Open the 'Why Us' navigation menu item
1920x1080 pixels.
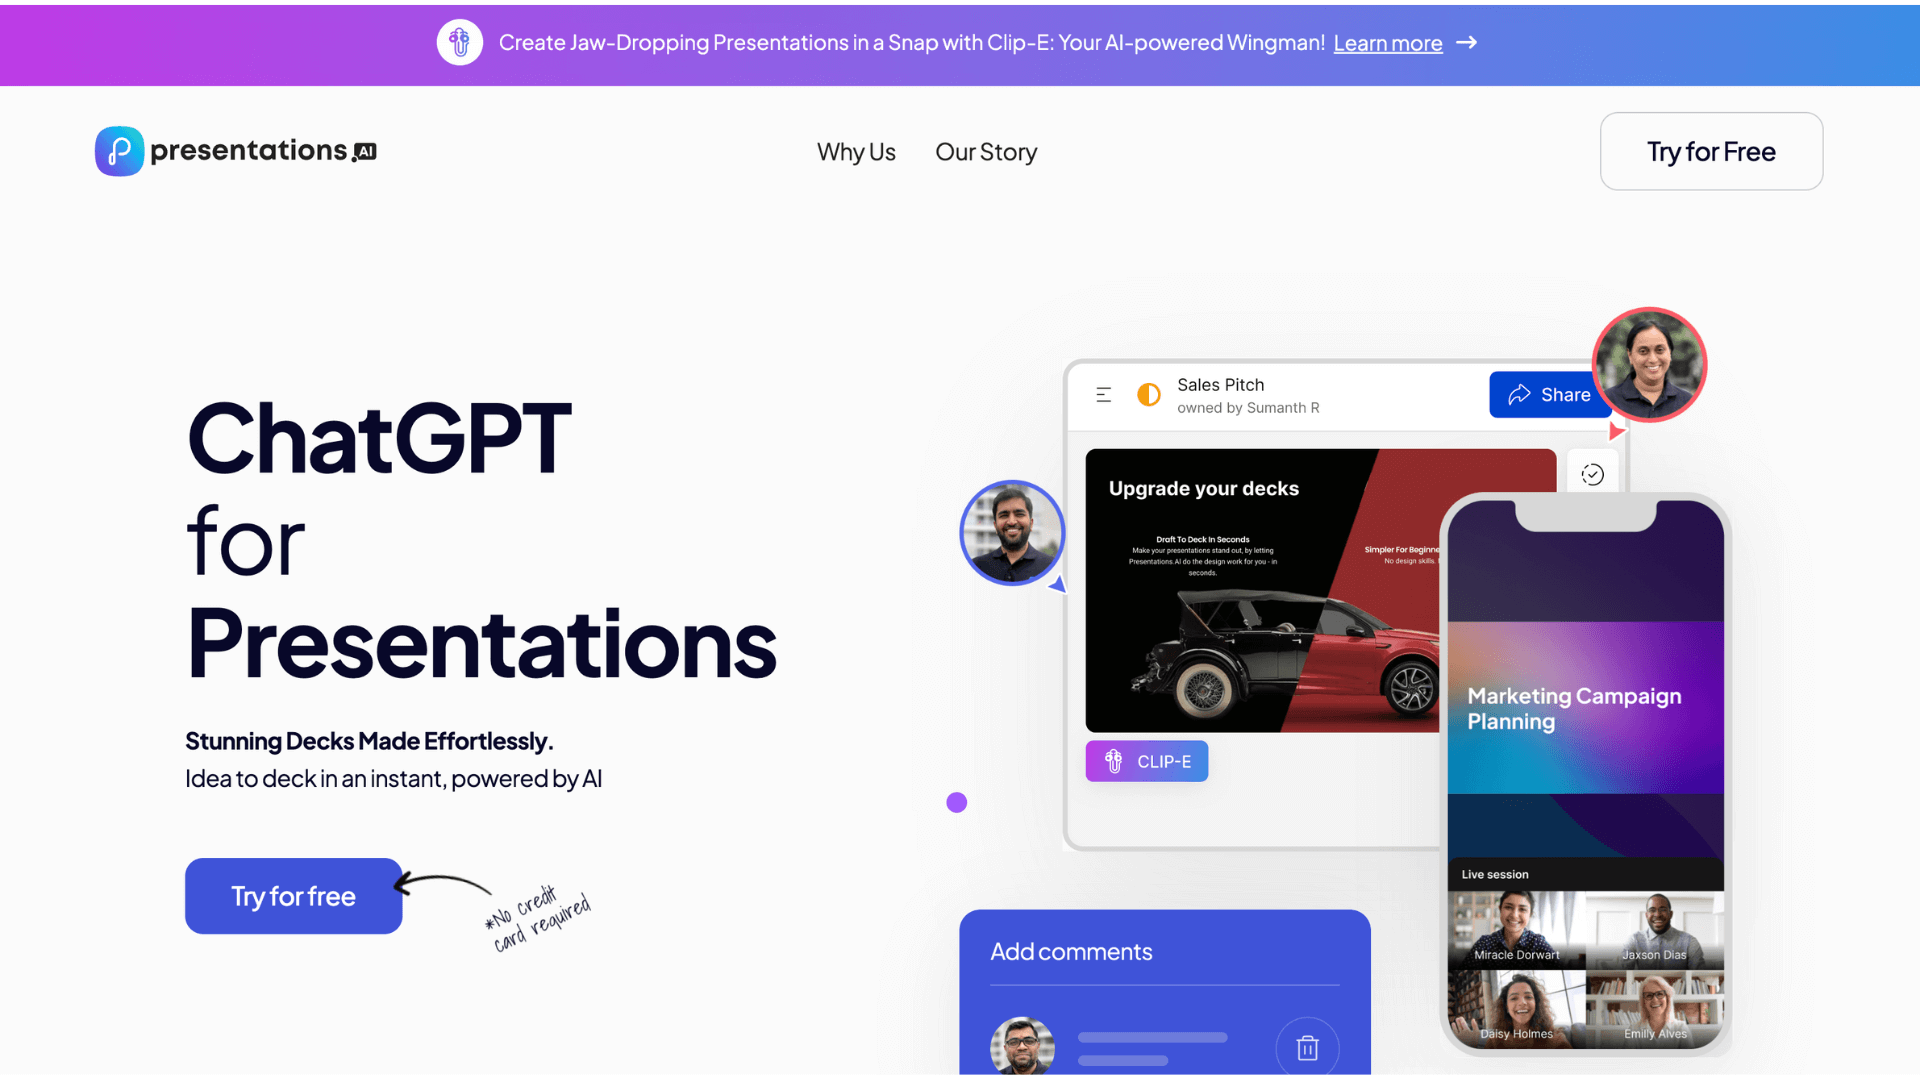tap(857, 152)
